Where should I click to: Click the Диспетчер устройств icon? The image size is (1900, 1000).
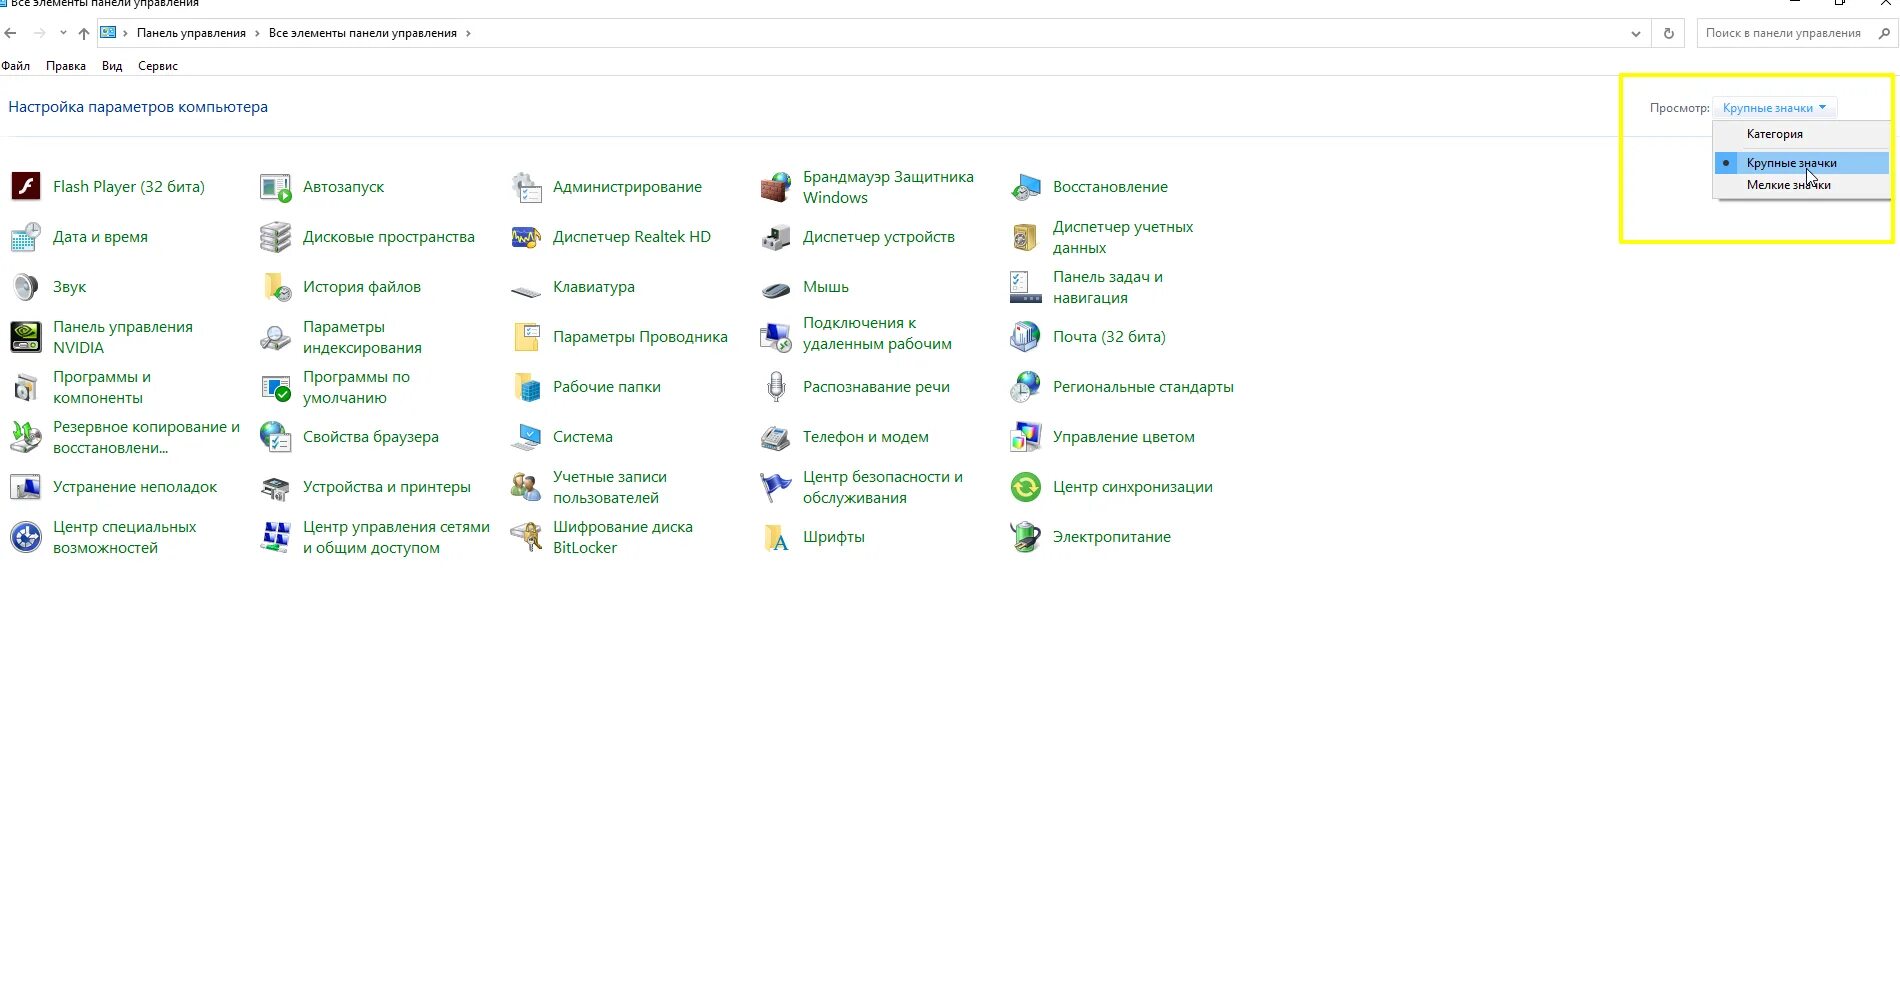[775, 237]
